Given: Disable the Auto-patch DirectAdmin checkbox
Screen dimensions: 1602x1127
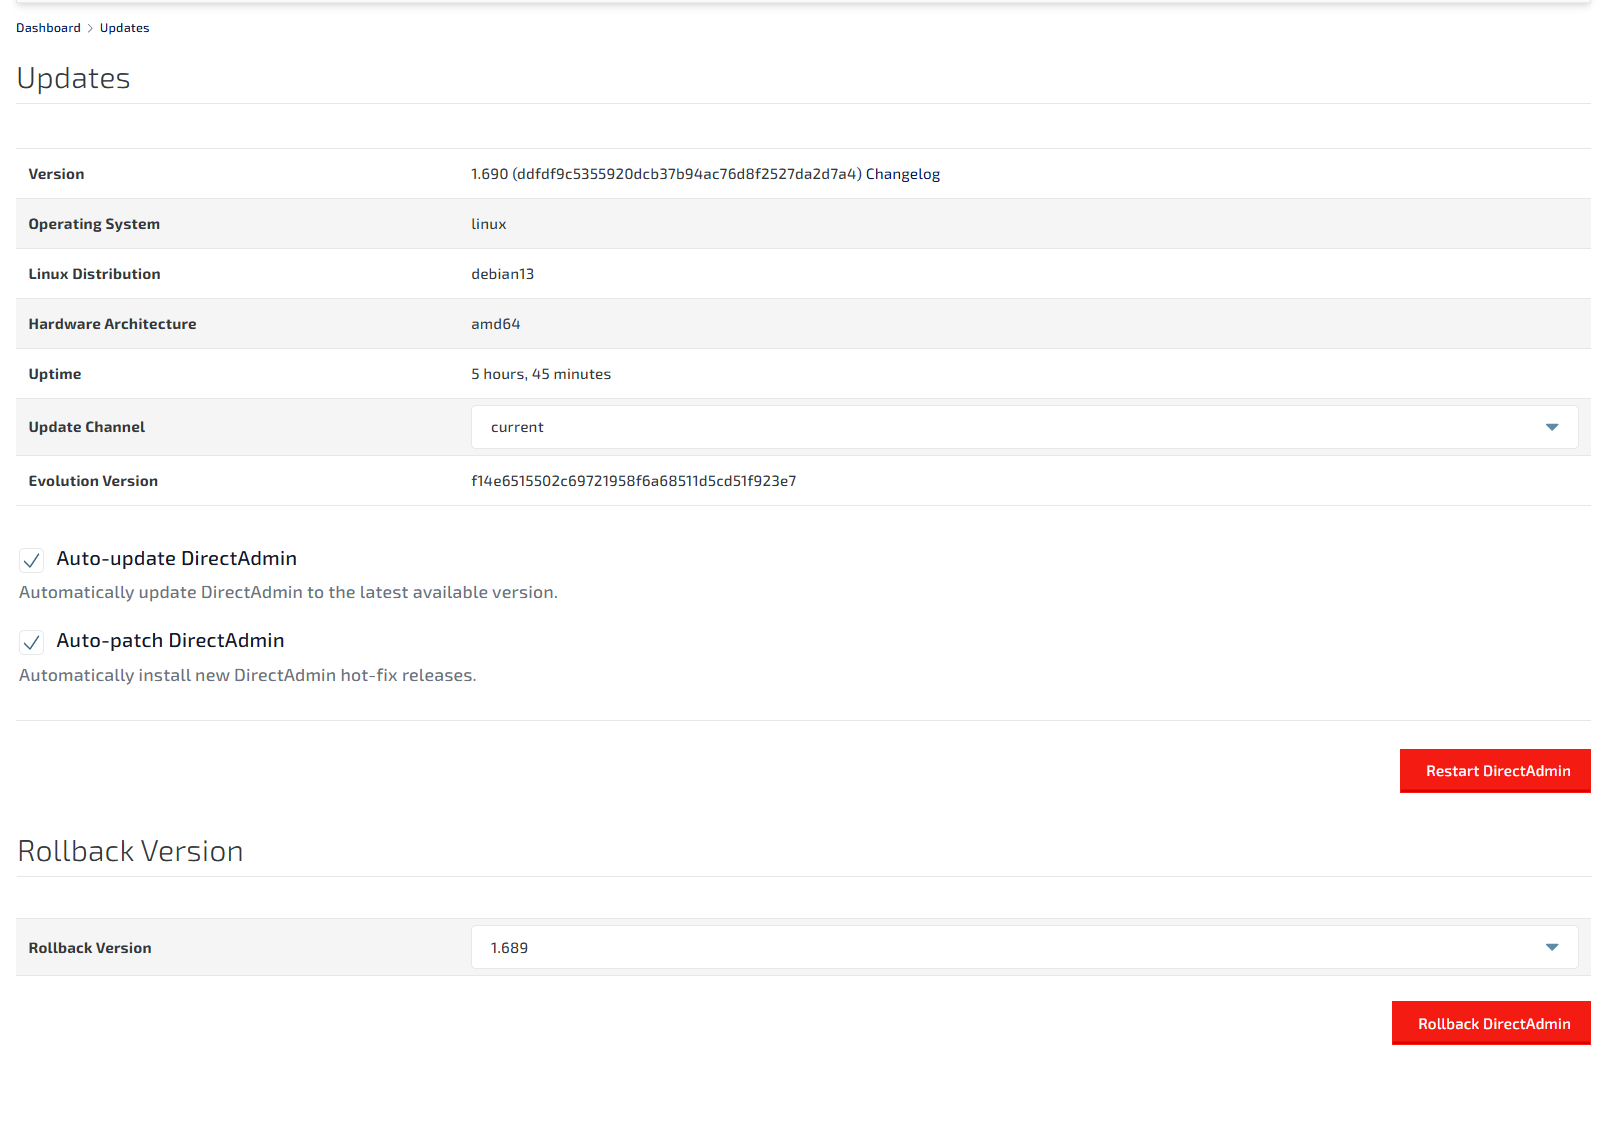Looking at the screenshot, I should pyautogui.click(x=32, y=642).
